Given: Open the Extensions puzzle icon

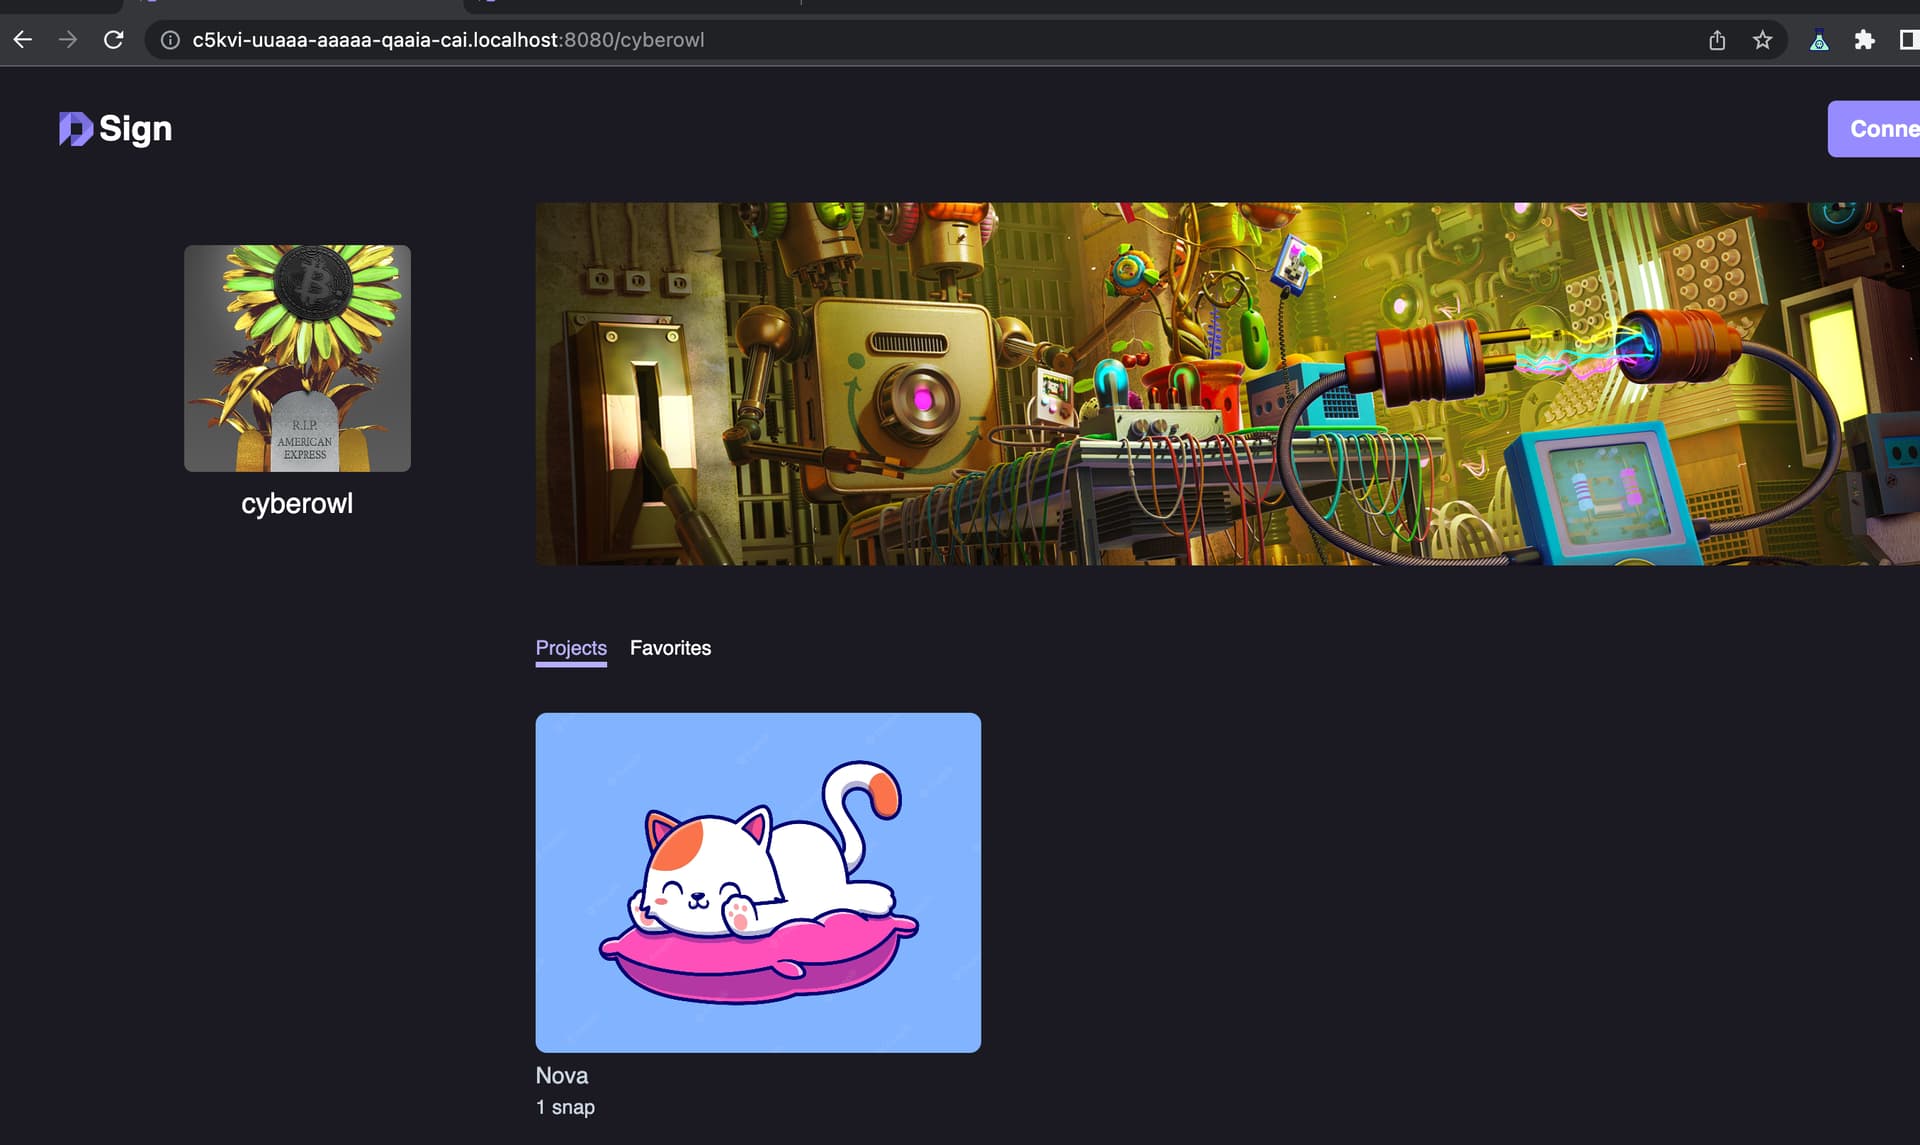Looking at the screenshot, I should pyautogui.click(x=1864, y=40).
